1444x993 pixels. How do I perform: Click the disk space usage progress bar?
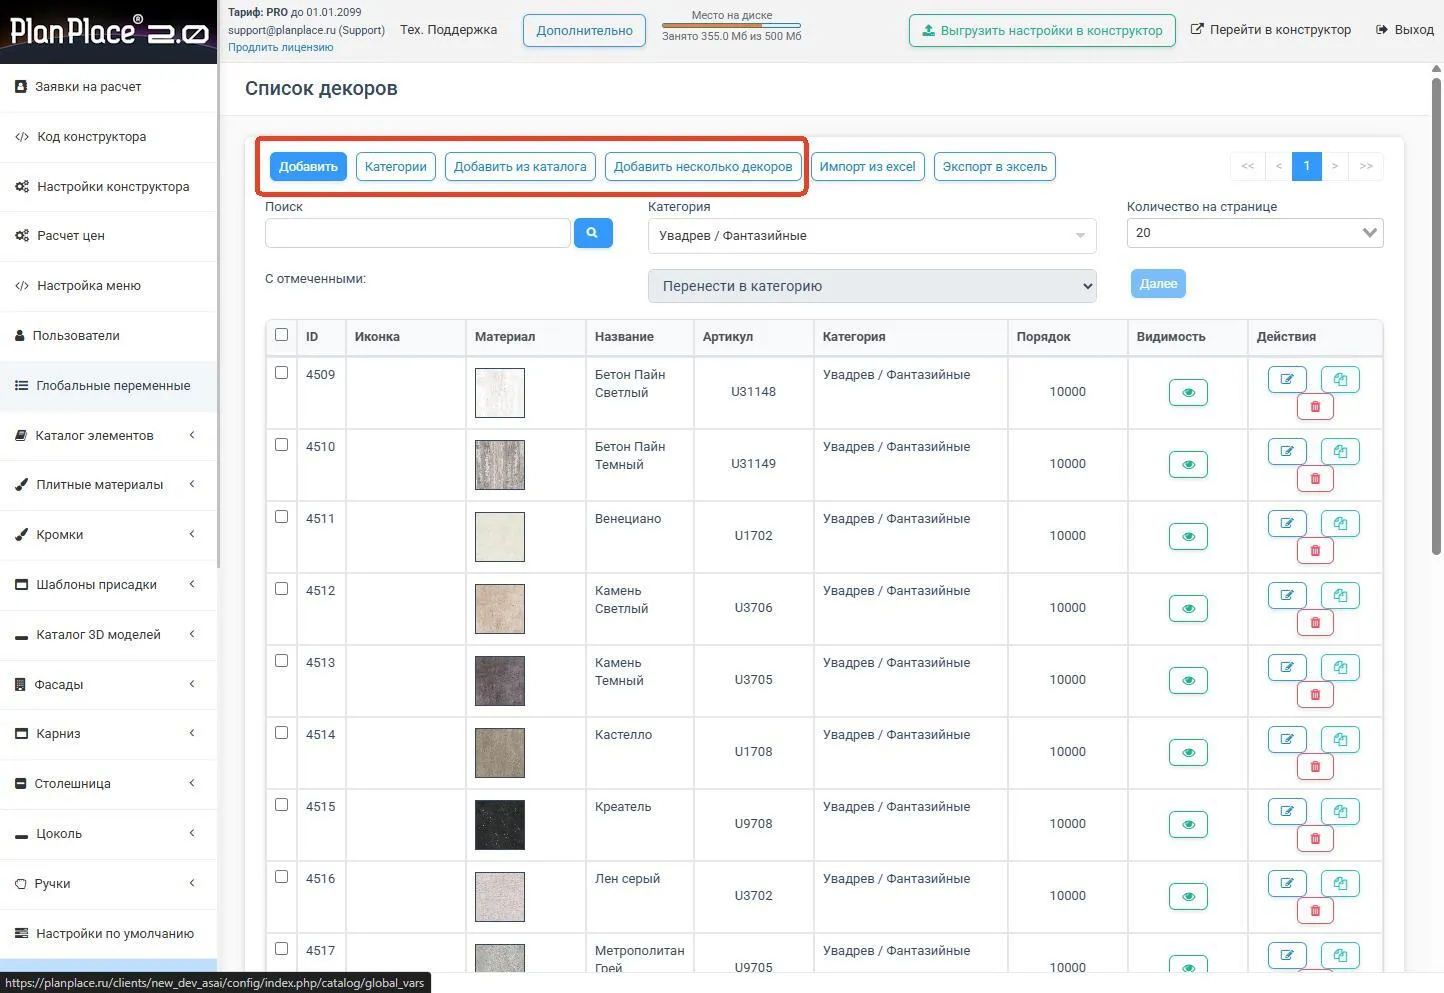pyautogui.click(x=731, y=25)
